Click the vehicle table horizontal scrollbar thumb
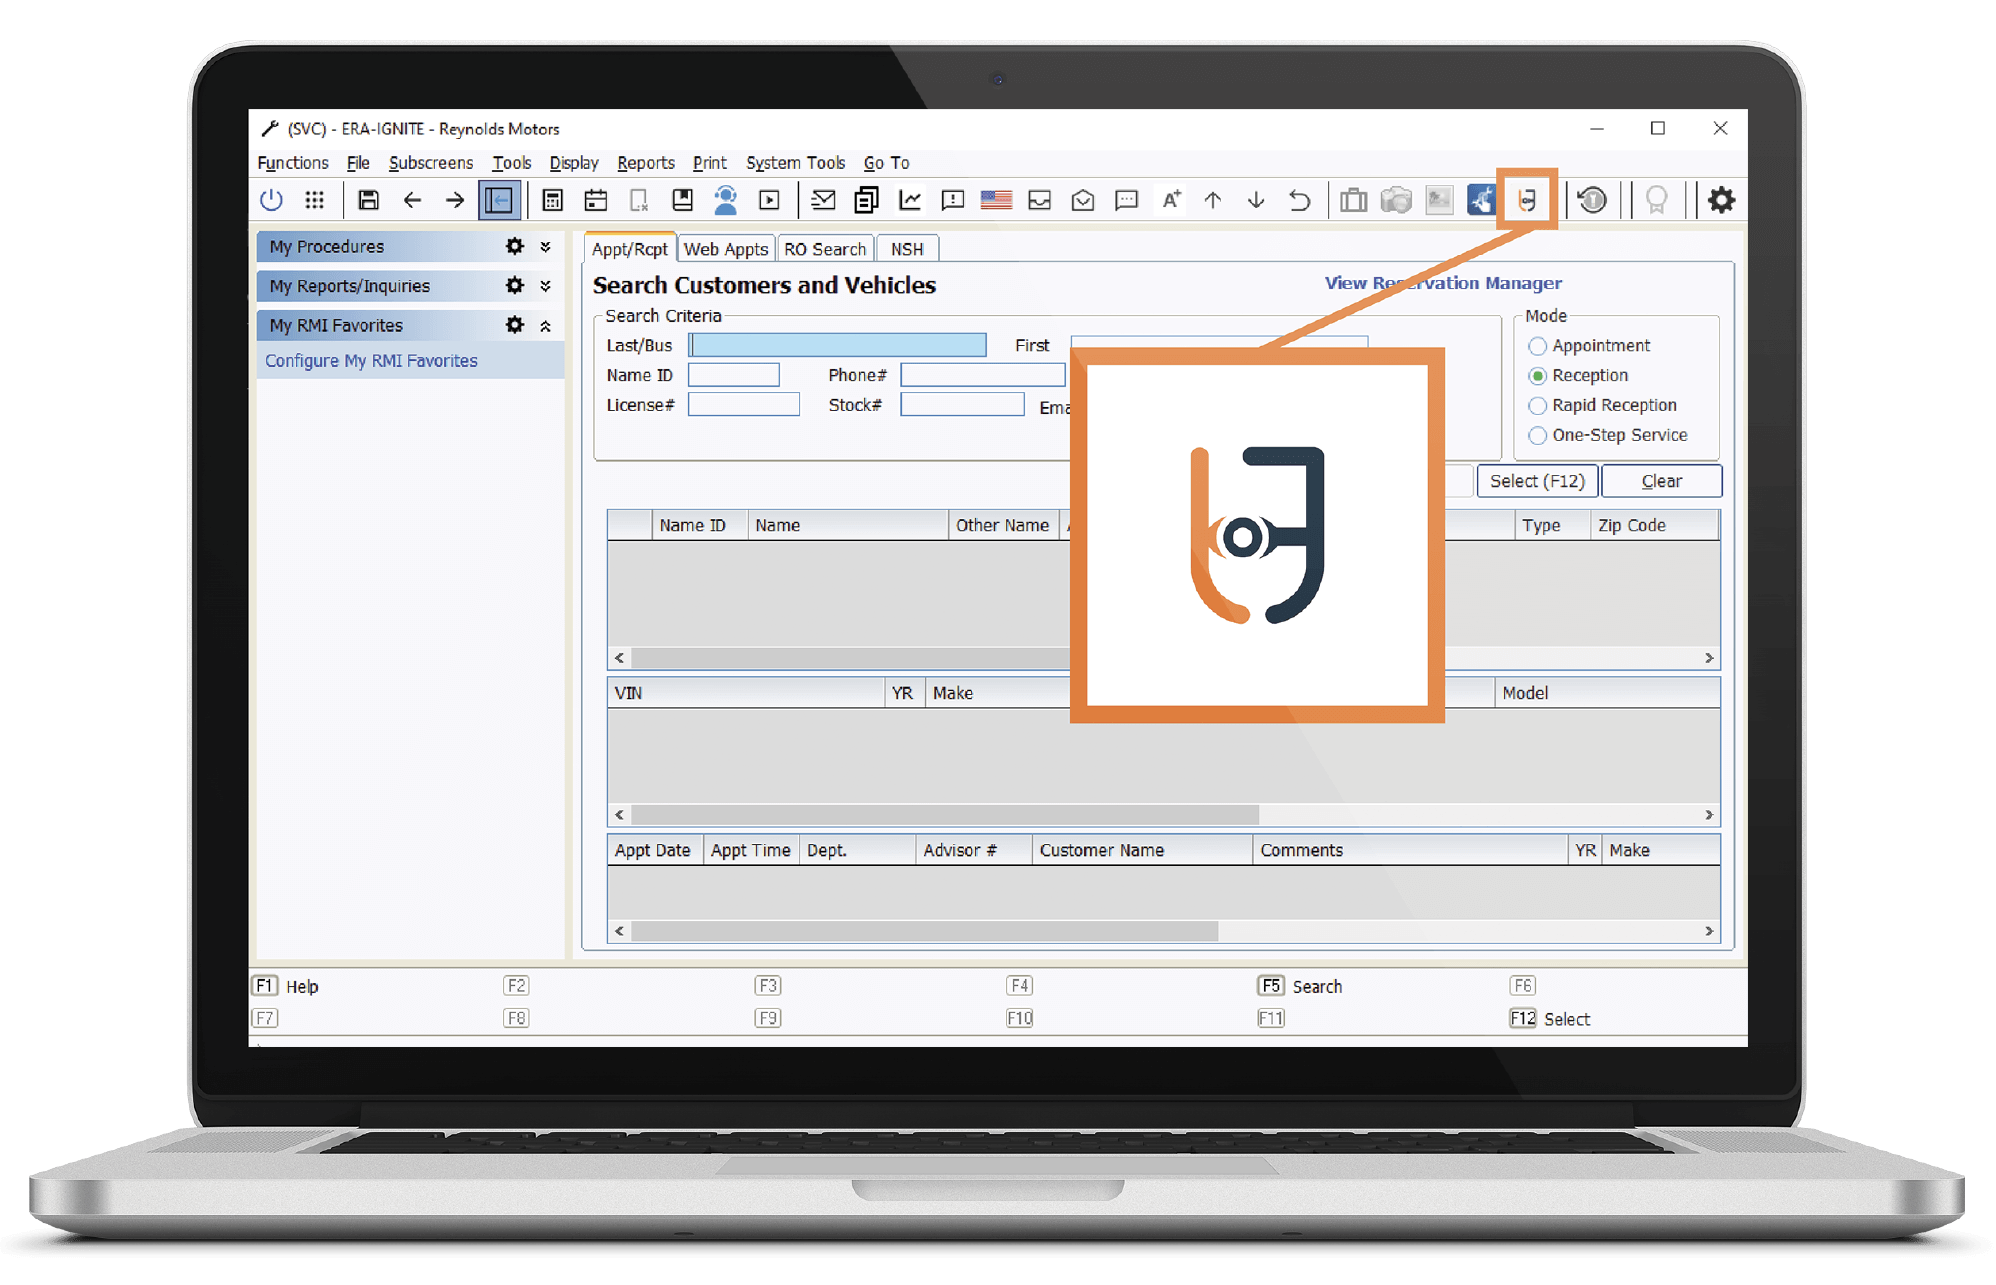Viewport: 1996px width, 1285px height. 945,815
